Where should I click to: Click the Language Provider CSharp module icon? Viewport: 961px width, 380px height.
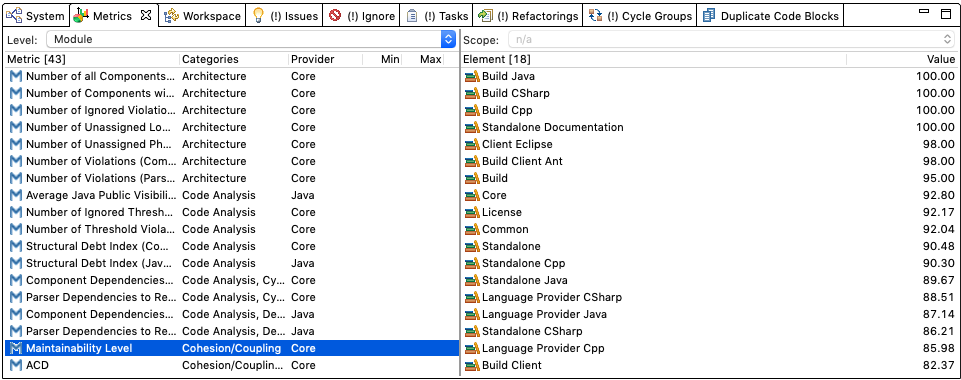pos(471,297)
